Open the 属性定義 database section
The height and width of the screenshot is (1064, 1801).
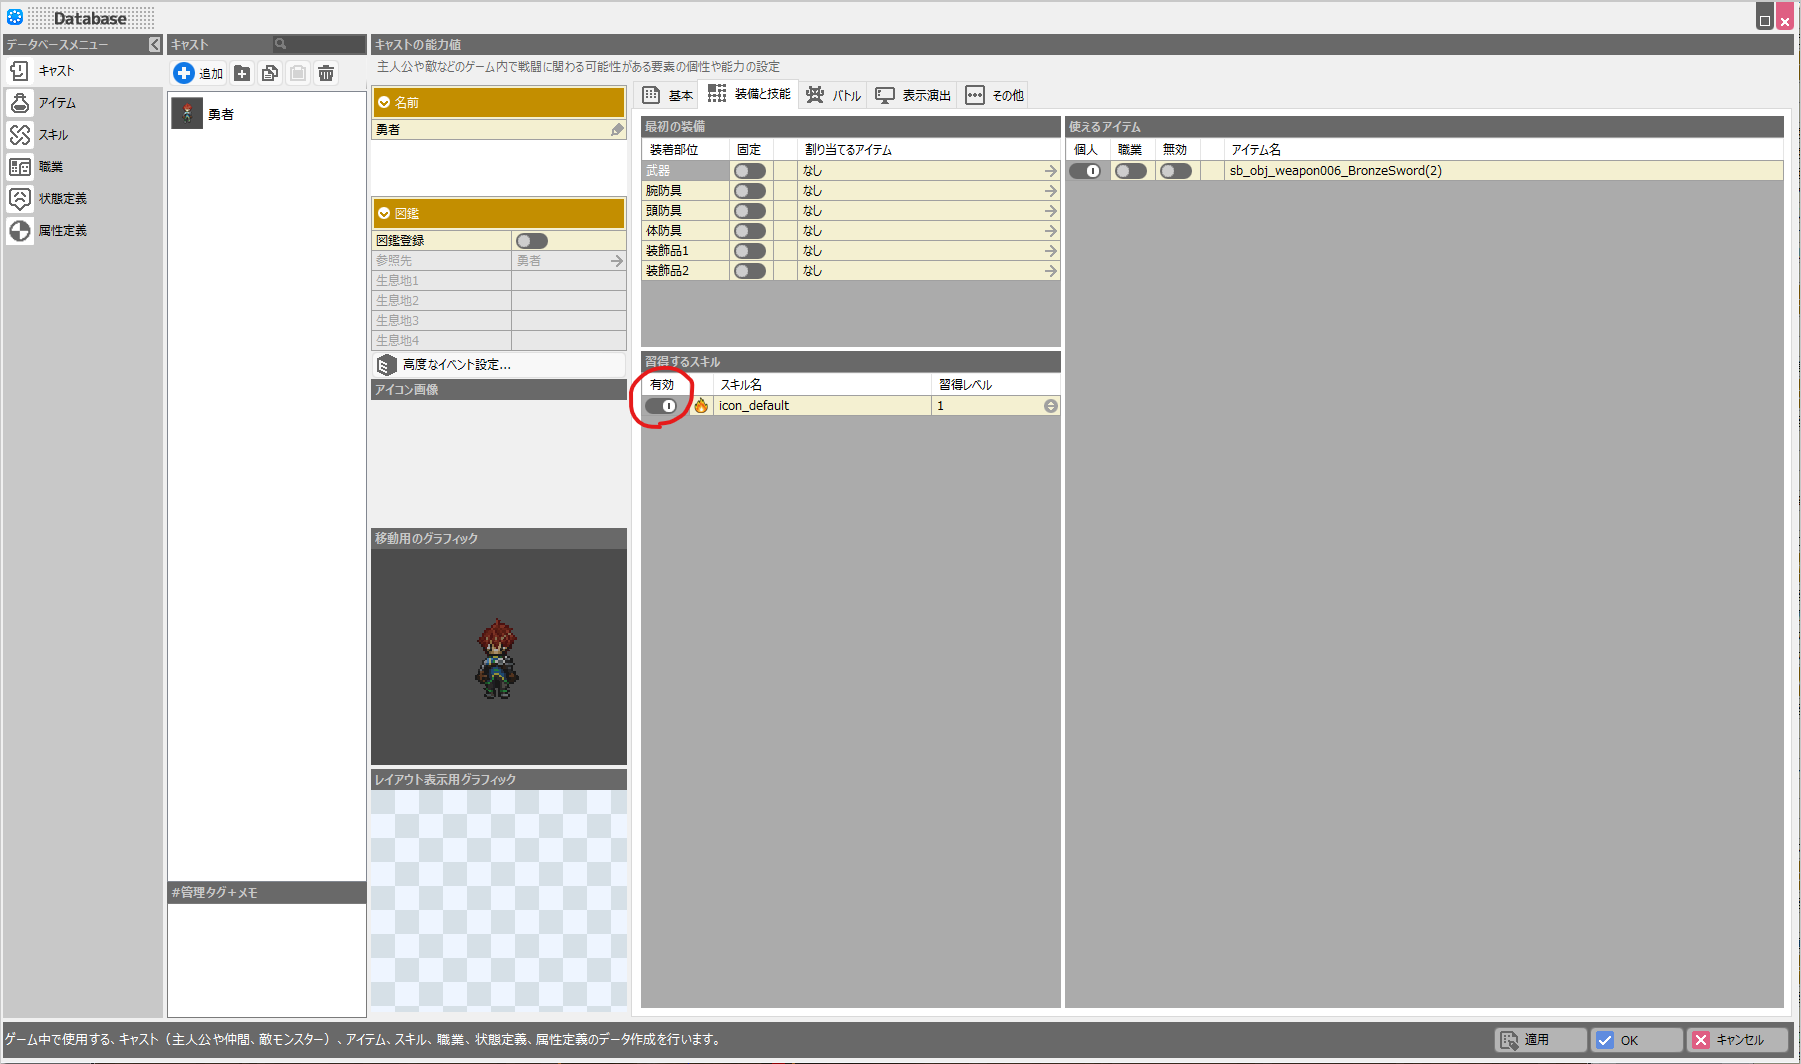coord(62,231)
